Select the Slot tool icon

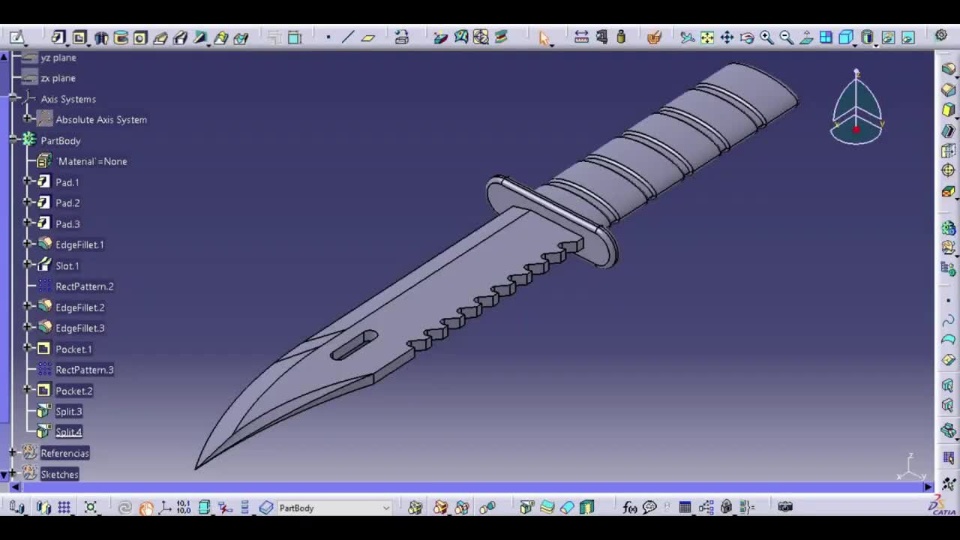[x=181, y=37]
